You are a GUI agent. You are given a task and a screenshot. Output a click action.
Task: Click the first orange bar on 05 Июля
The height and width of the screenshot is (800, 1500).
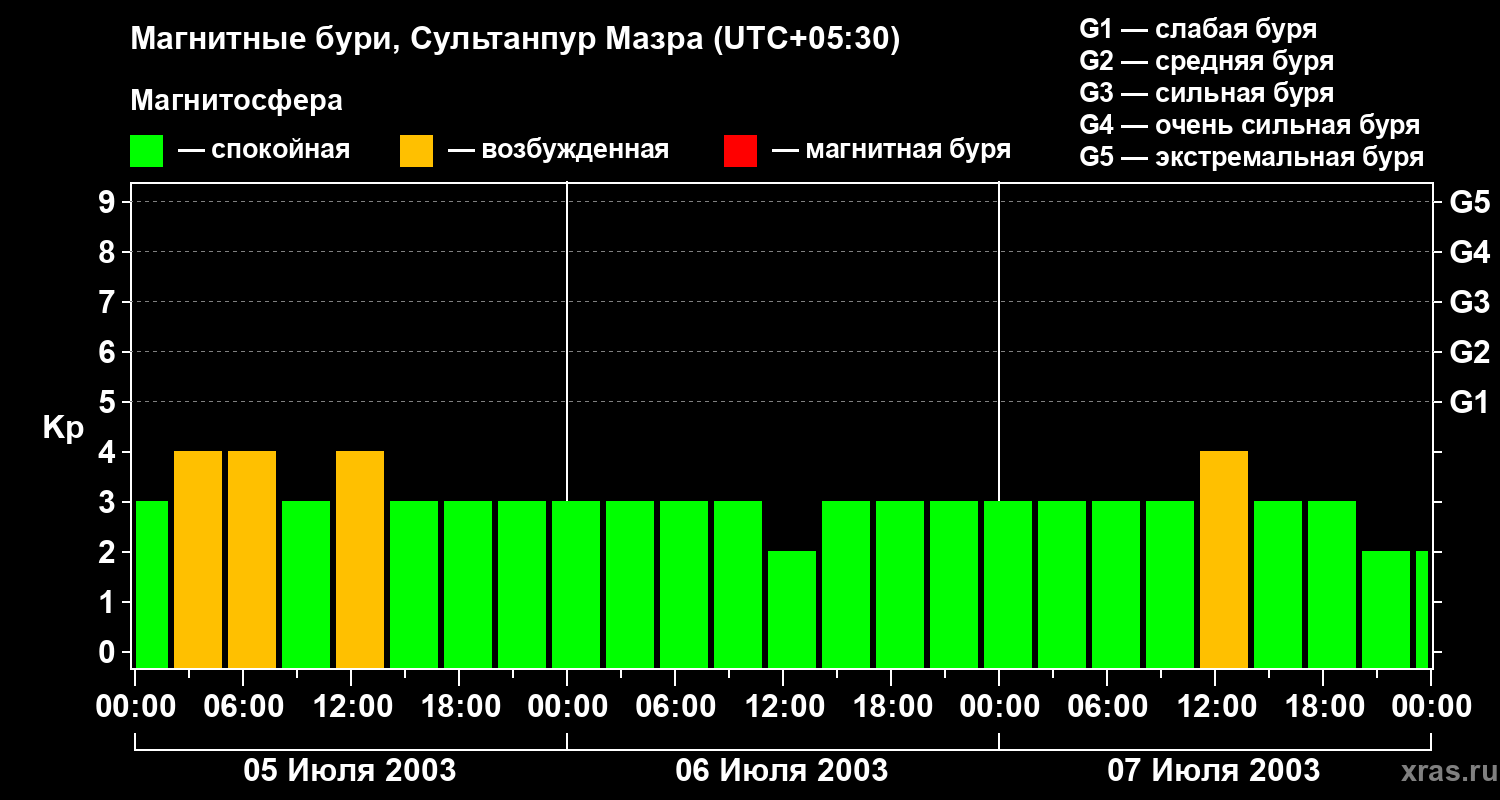(198, 560)
